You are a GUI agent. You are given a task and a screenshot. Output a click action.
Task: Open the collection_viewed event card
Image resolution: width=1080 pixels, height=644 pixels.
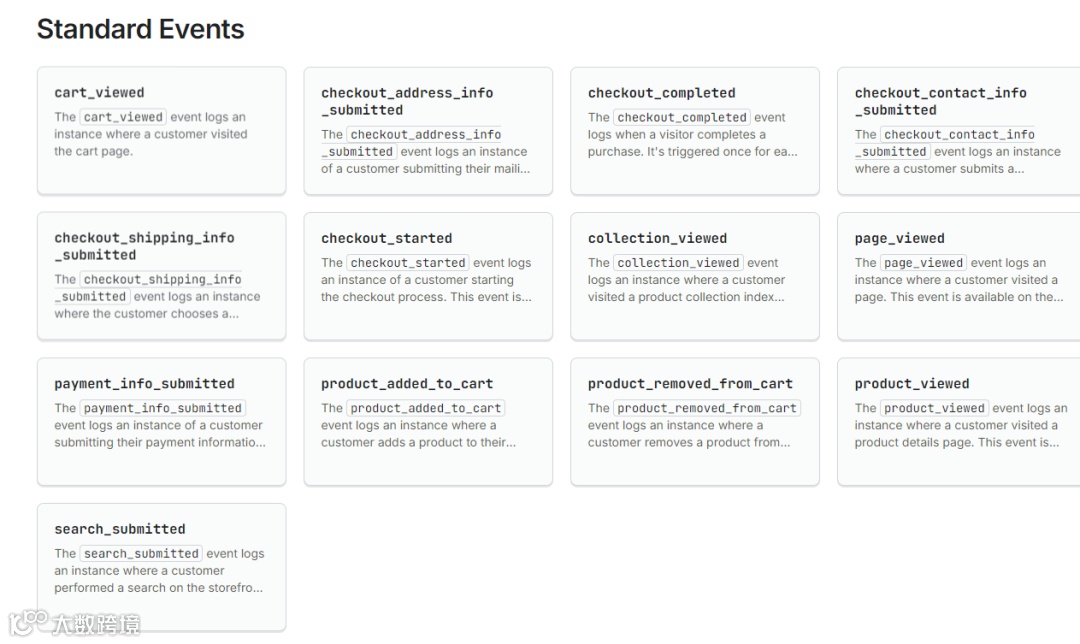pyautogui.click(x=695, y=275)
